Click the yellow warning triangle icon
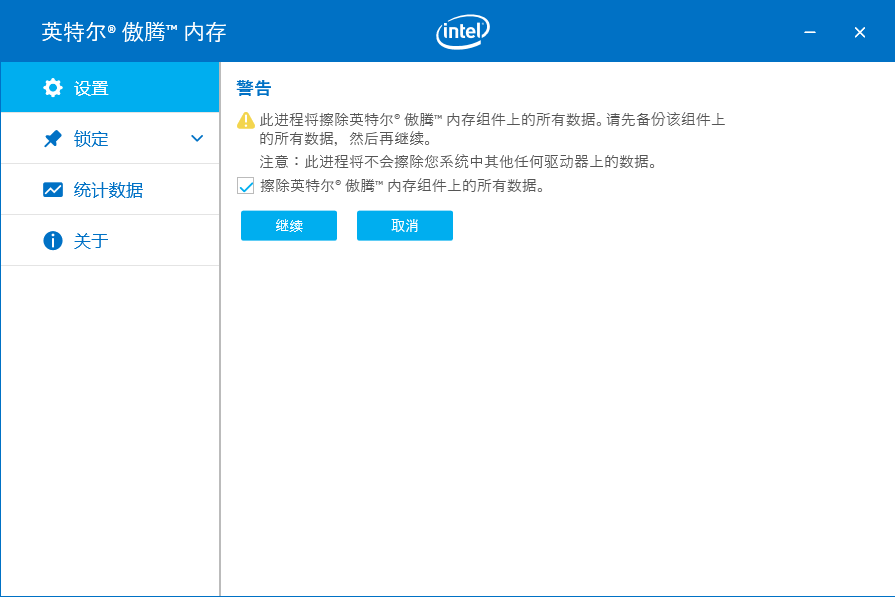Screen dimensions: 895x597 coord(246,120)
